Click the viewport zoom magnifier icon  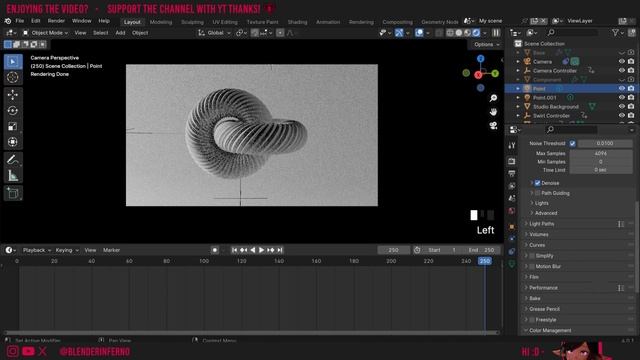493,98
